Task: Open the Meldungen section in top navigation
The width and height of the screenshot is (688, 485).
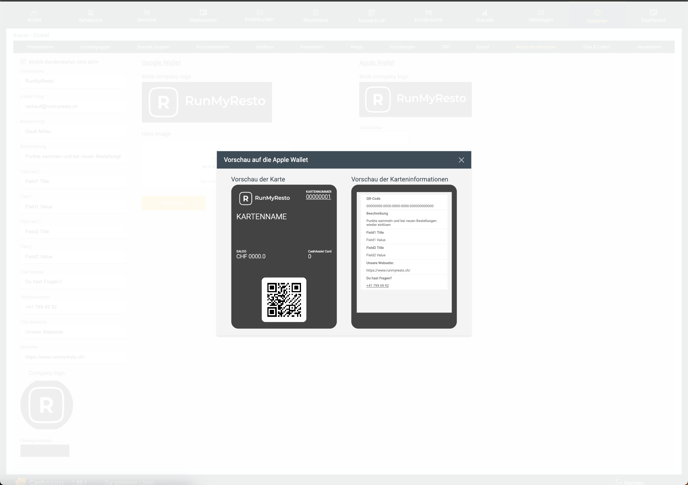Action: pos(541,16)
